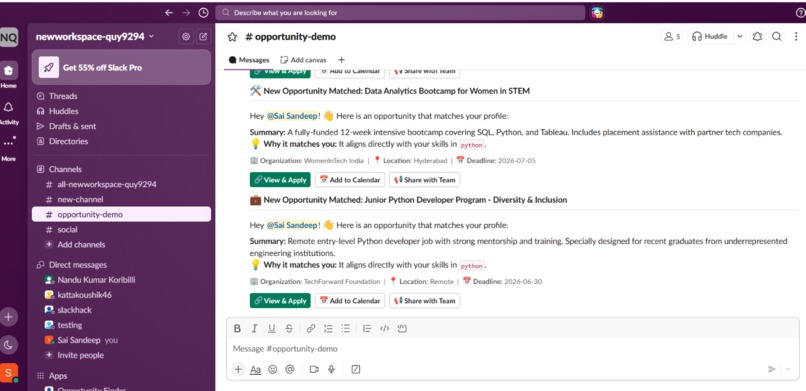Screen dimensions: 806x391
Task: Add a new tab with plus icon
Action: (341, 60)
